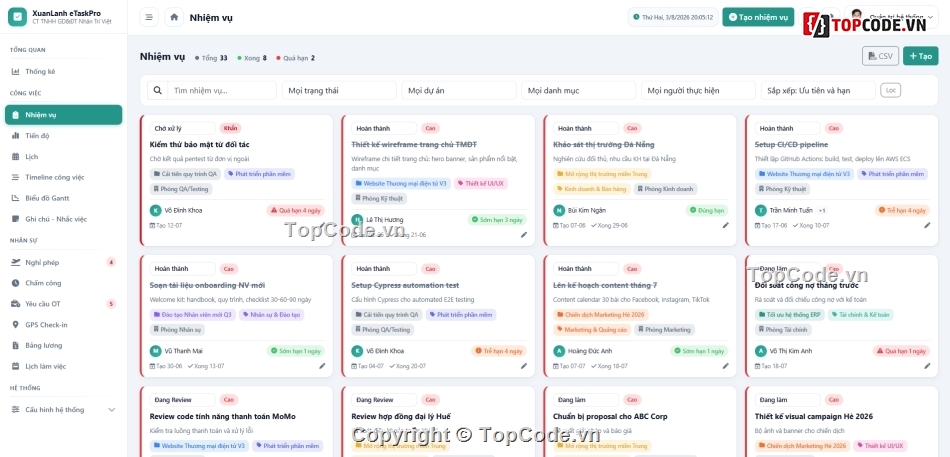Open Thiết kế visual campaign Hè 2026 title
The image size is (950, 457).
(814, 416)
